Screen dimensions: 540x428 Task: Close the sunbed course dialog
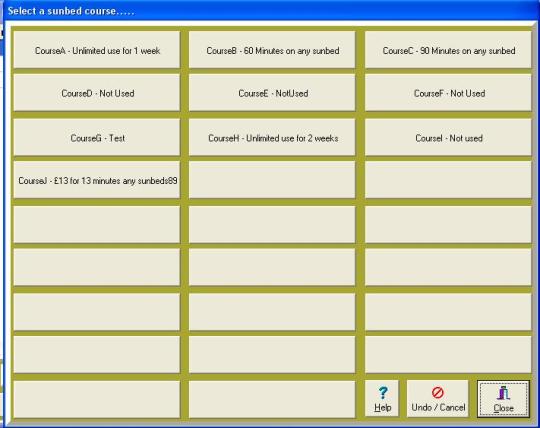(503, 399)
